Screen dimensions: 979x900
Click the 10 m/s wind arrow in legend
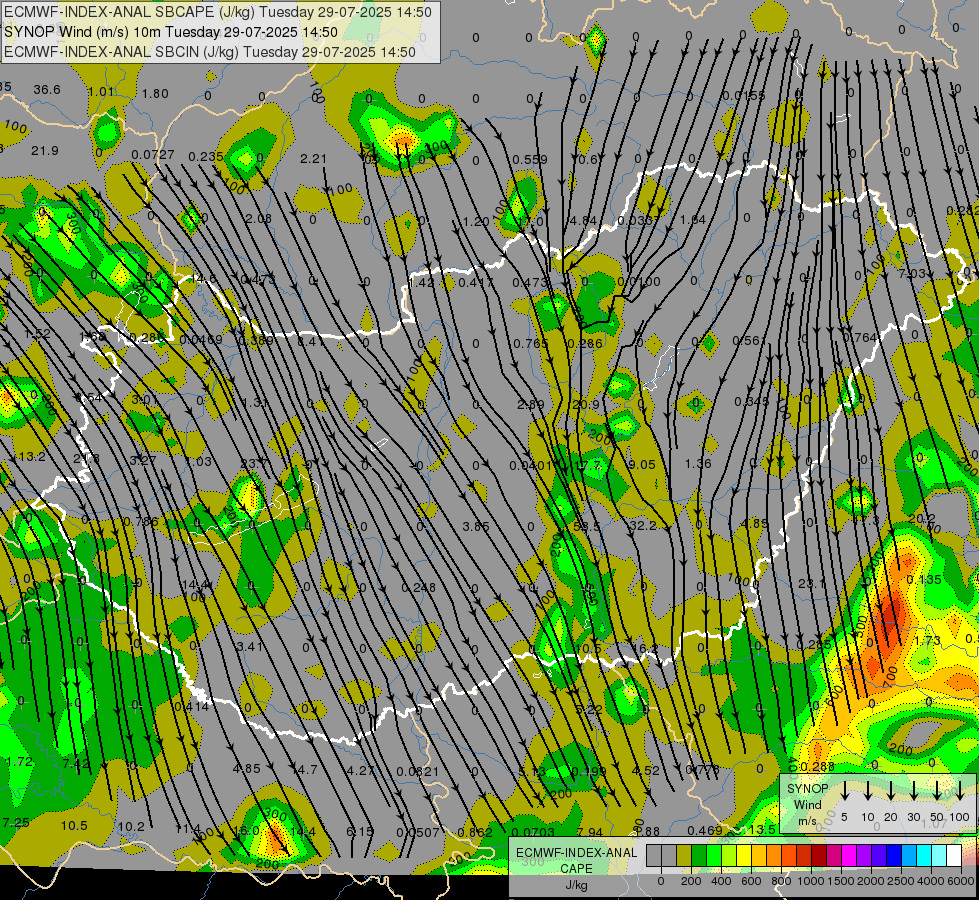868,791
